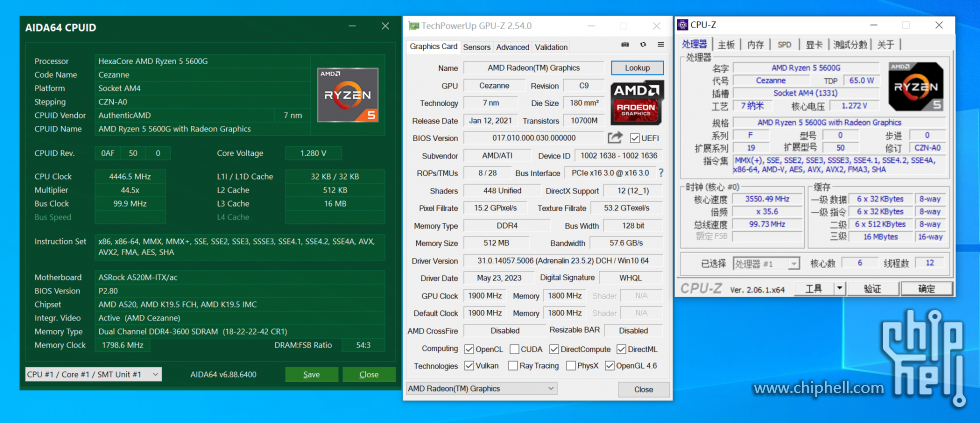Click the 名字 processor name field in CPU-Z
This screenshot has height=423, width=980.
(806, 67)
